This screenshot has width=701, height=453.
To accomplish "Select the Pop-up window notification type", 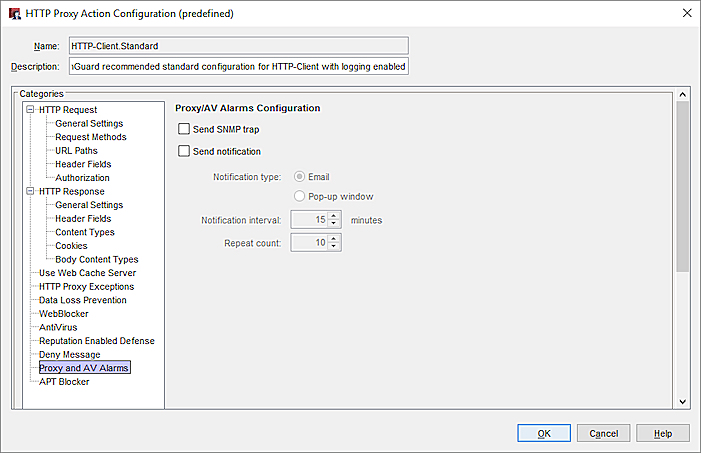I will point(299,196).
